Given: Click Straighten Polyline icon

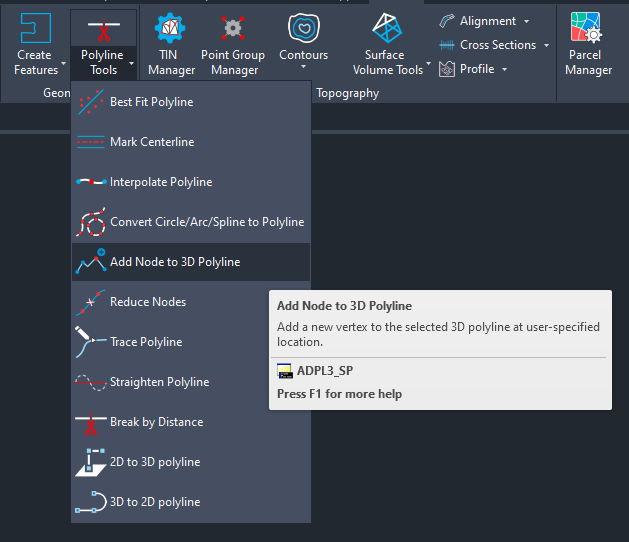Looking at the screenshot, I should (91, 382).
